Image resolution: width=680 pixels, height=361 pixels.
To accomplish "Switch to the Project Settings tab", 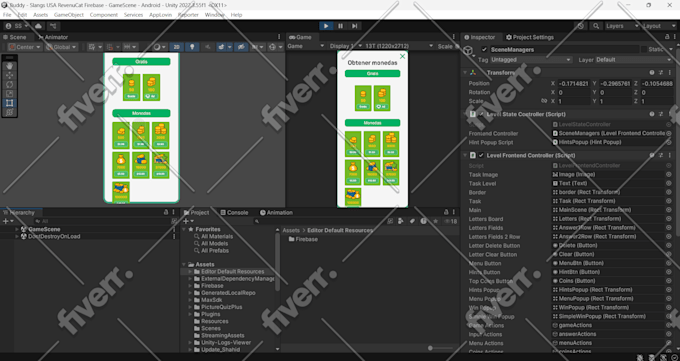I will 530,37.
